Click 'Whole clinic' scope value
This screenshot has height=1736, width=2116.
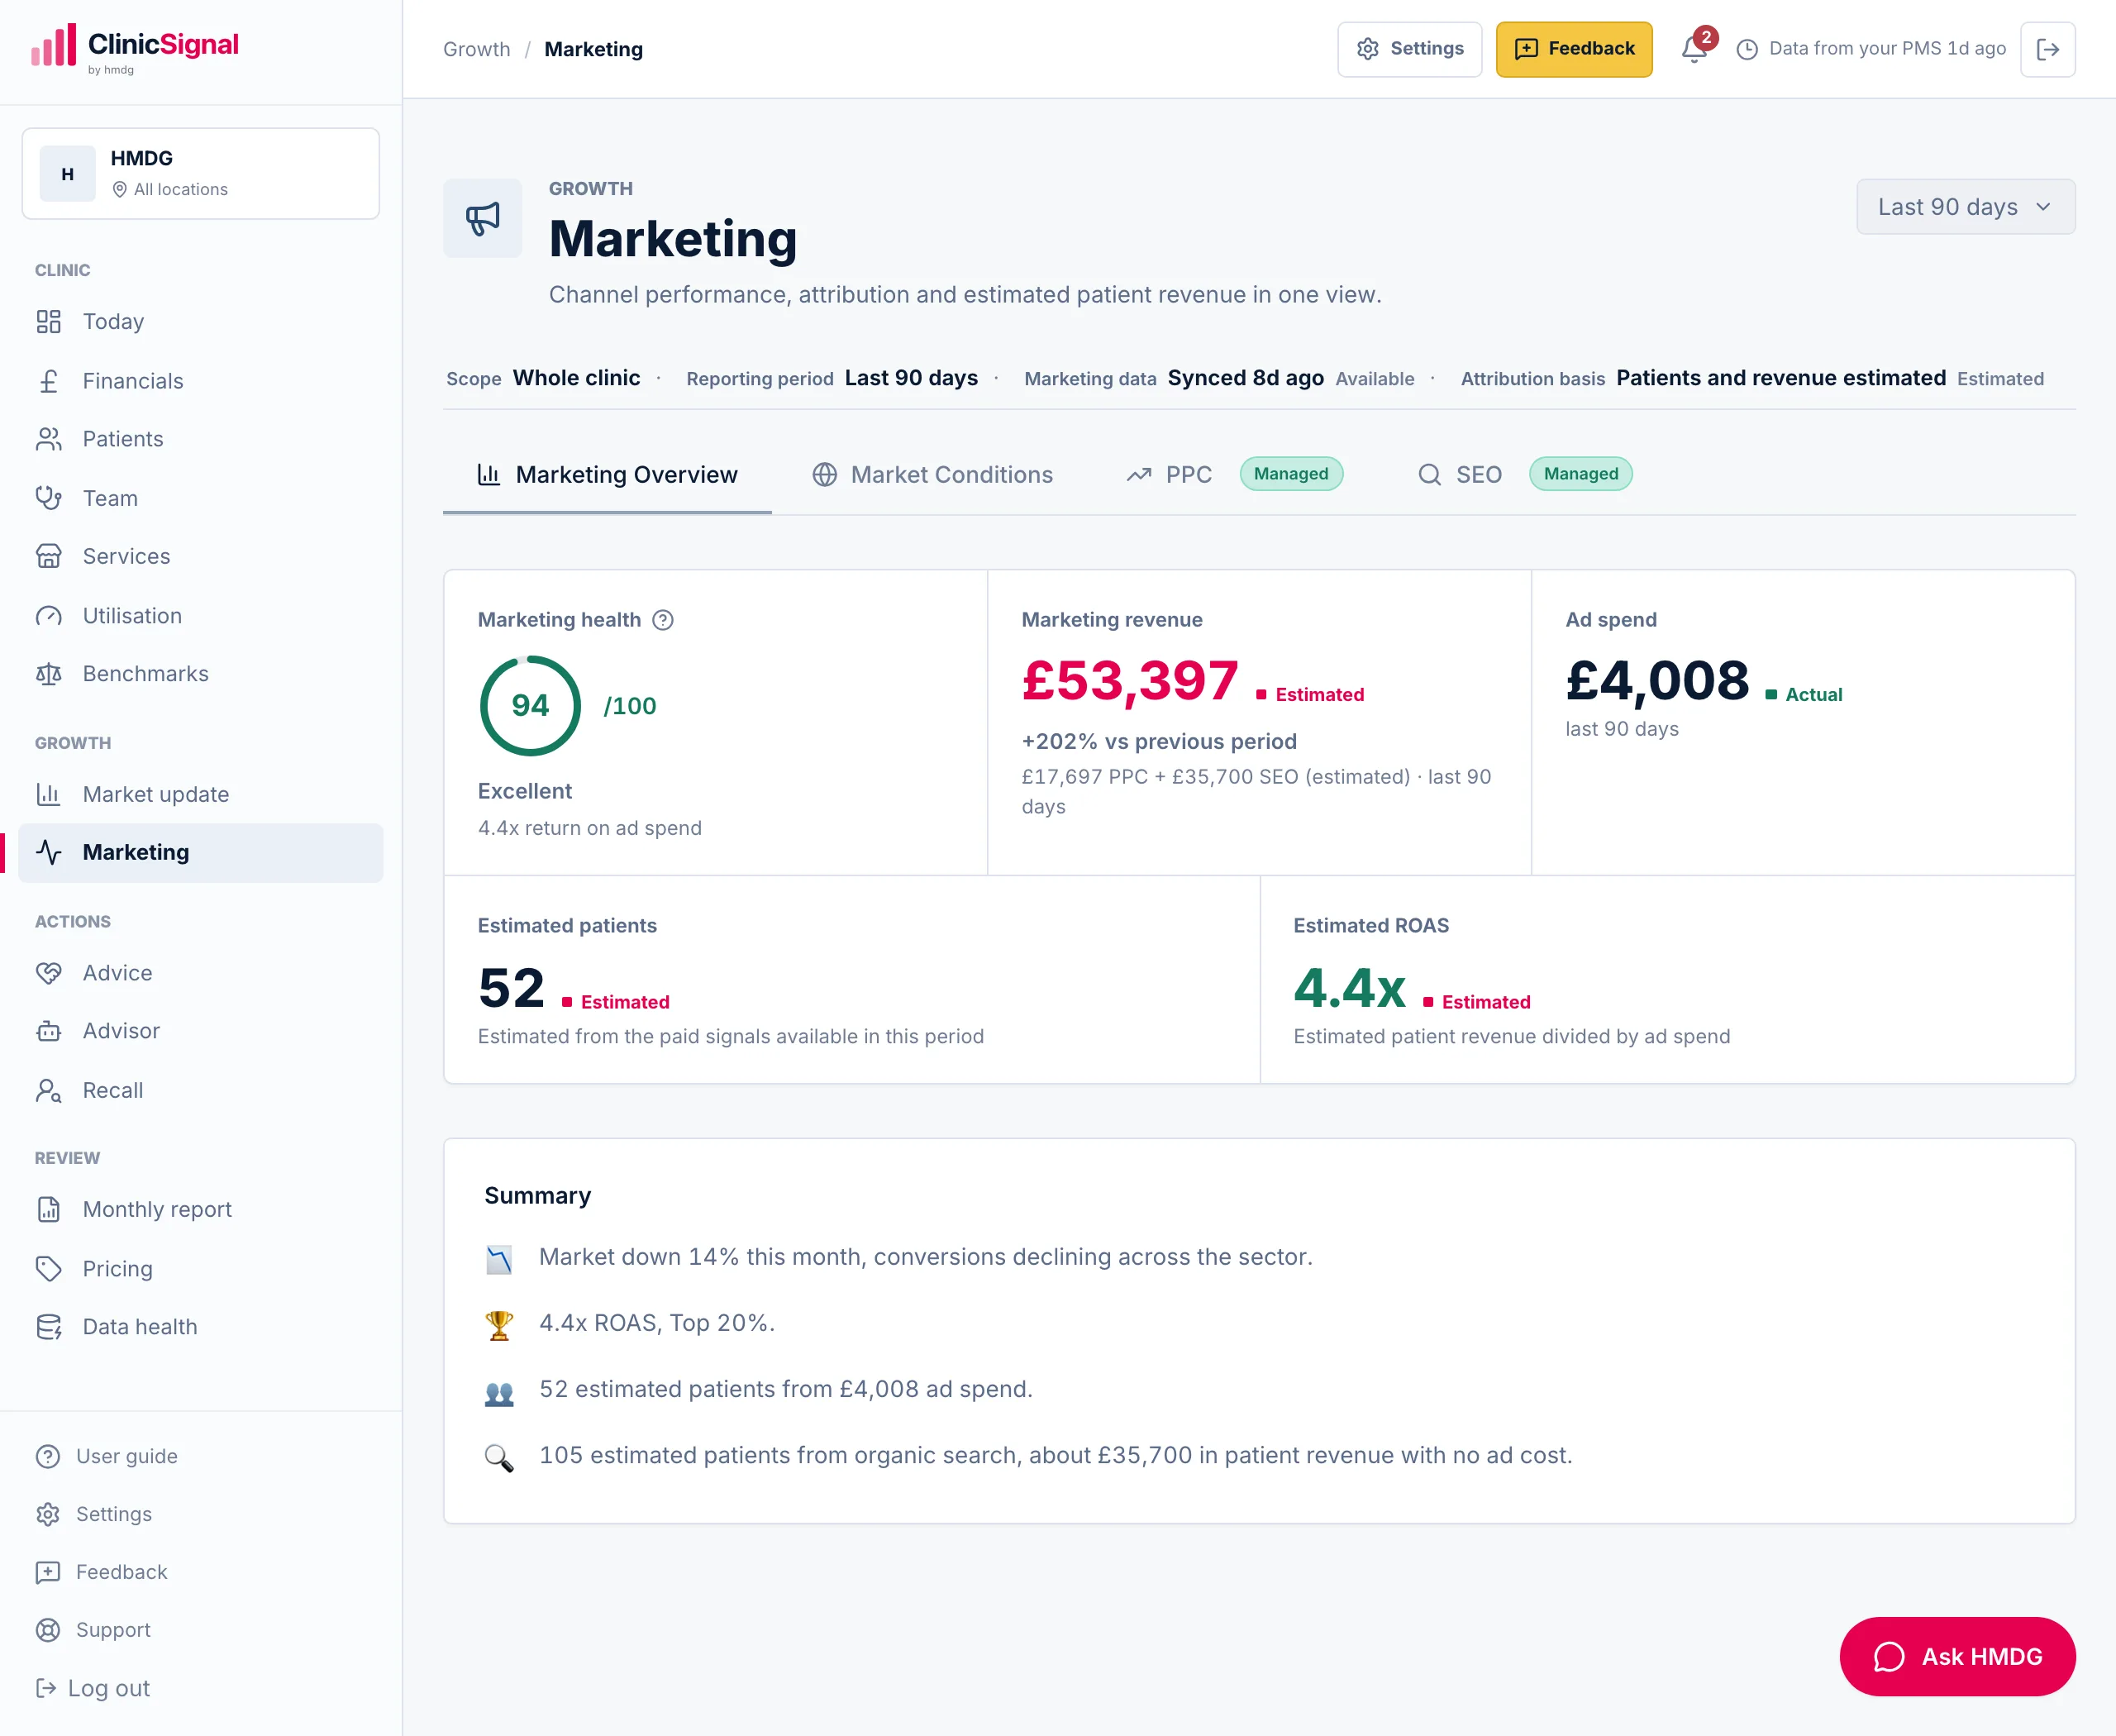[x=576, y=378]
